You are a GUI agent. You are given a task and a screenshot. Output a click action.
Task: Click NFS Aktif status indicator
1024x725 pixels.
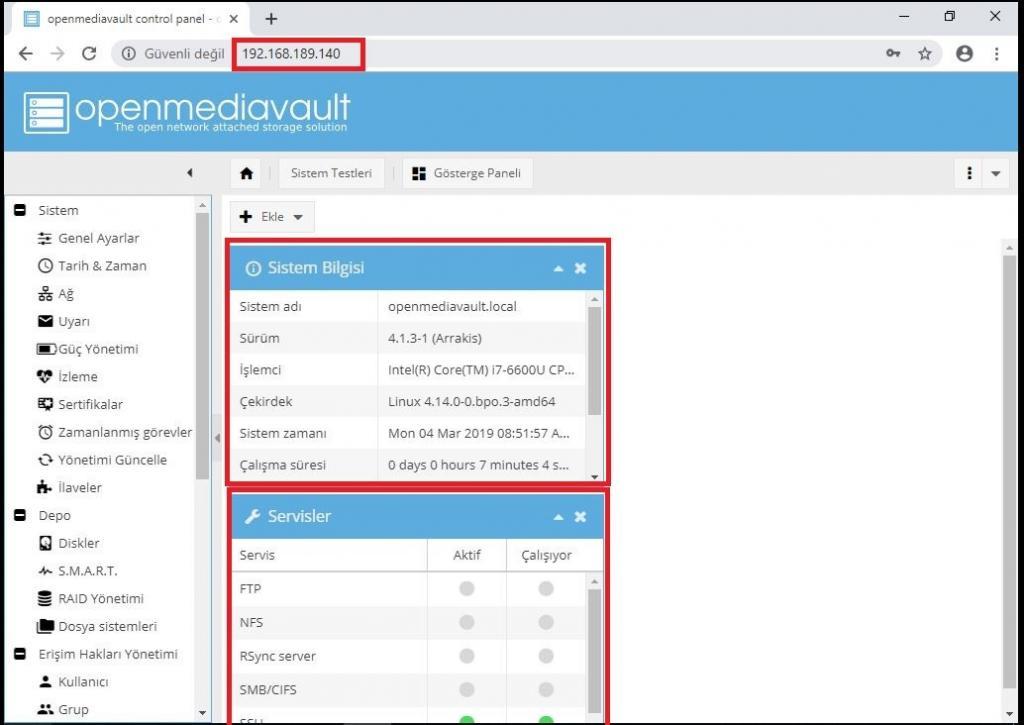click(x=466, y=622)
